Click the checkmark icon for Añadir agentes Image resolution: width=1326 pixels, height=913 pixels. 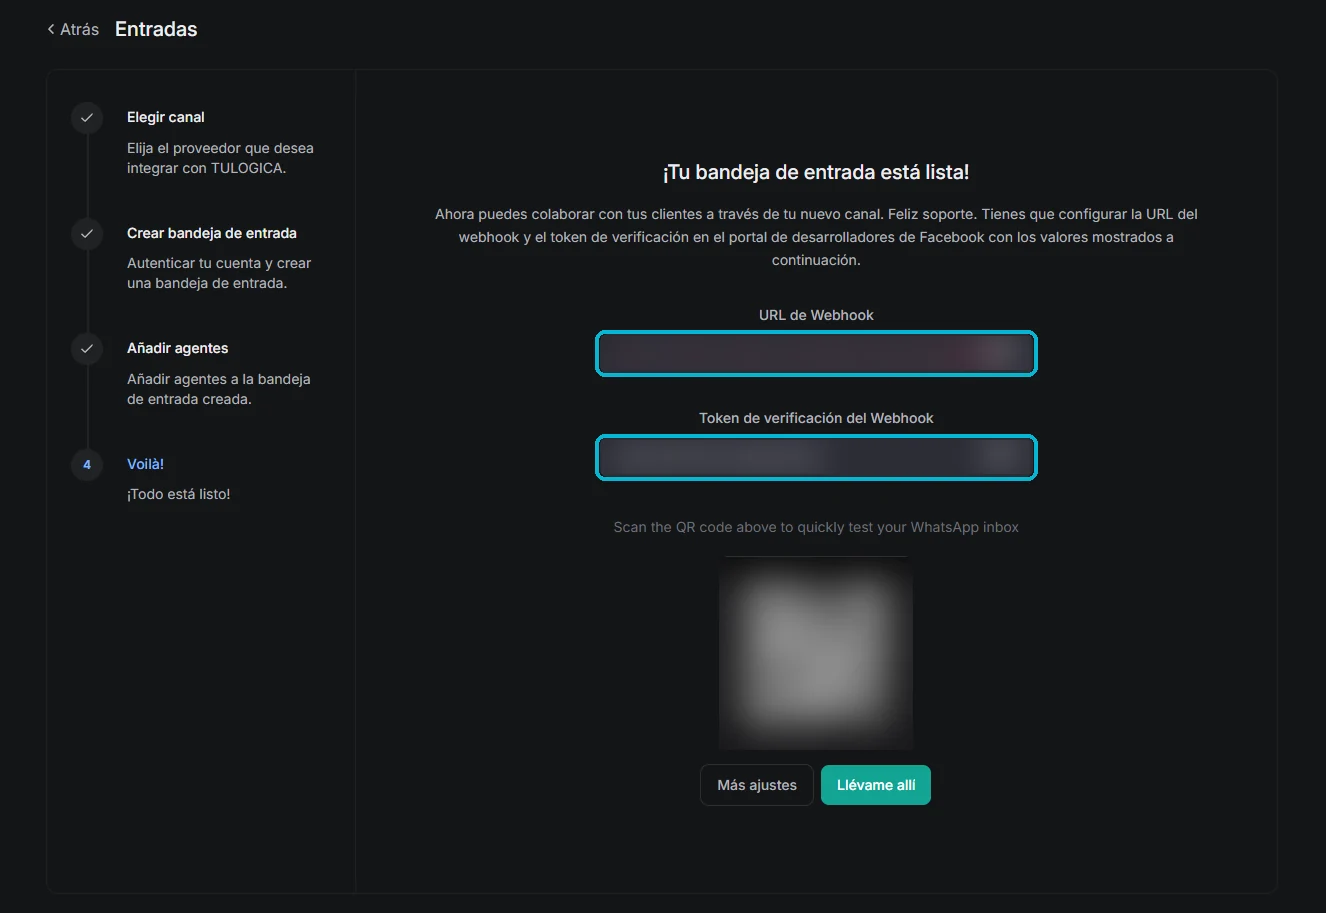87,349
